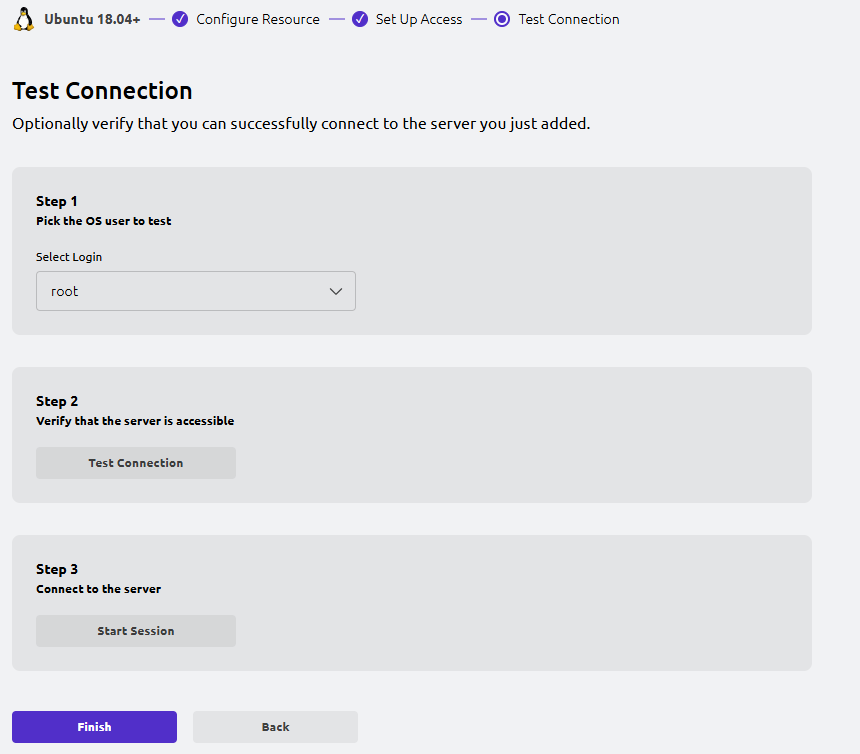Screen dimensions: 860x754
Task: Click the 'Optionally verify' description sentence
Action: [301, 124]
